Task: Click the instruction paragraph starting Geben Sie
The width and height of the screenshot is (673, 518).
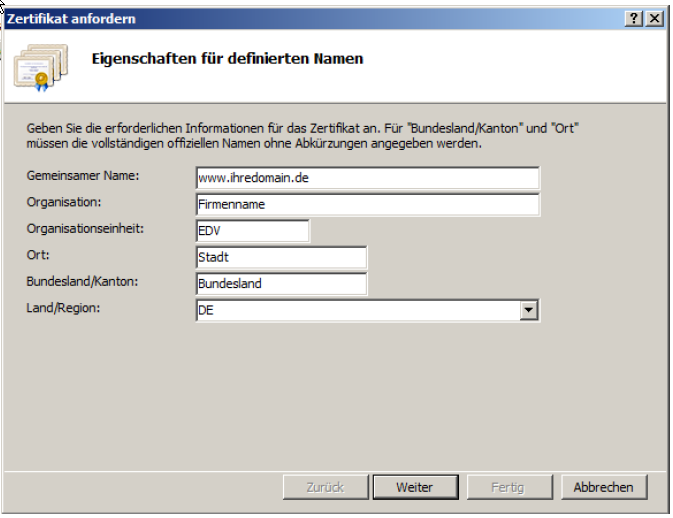Action: pos(303,136)
